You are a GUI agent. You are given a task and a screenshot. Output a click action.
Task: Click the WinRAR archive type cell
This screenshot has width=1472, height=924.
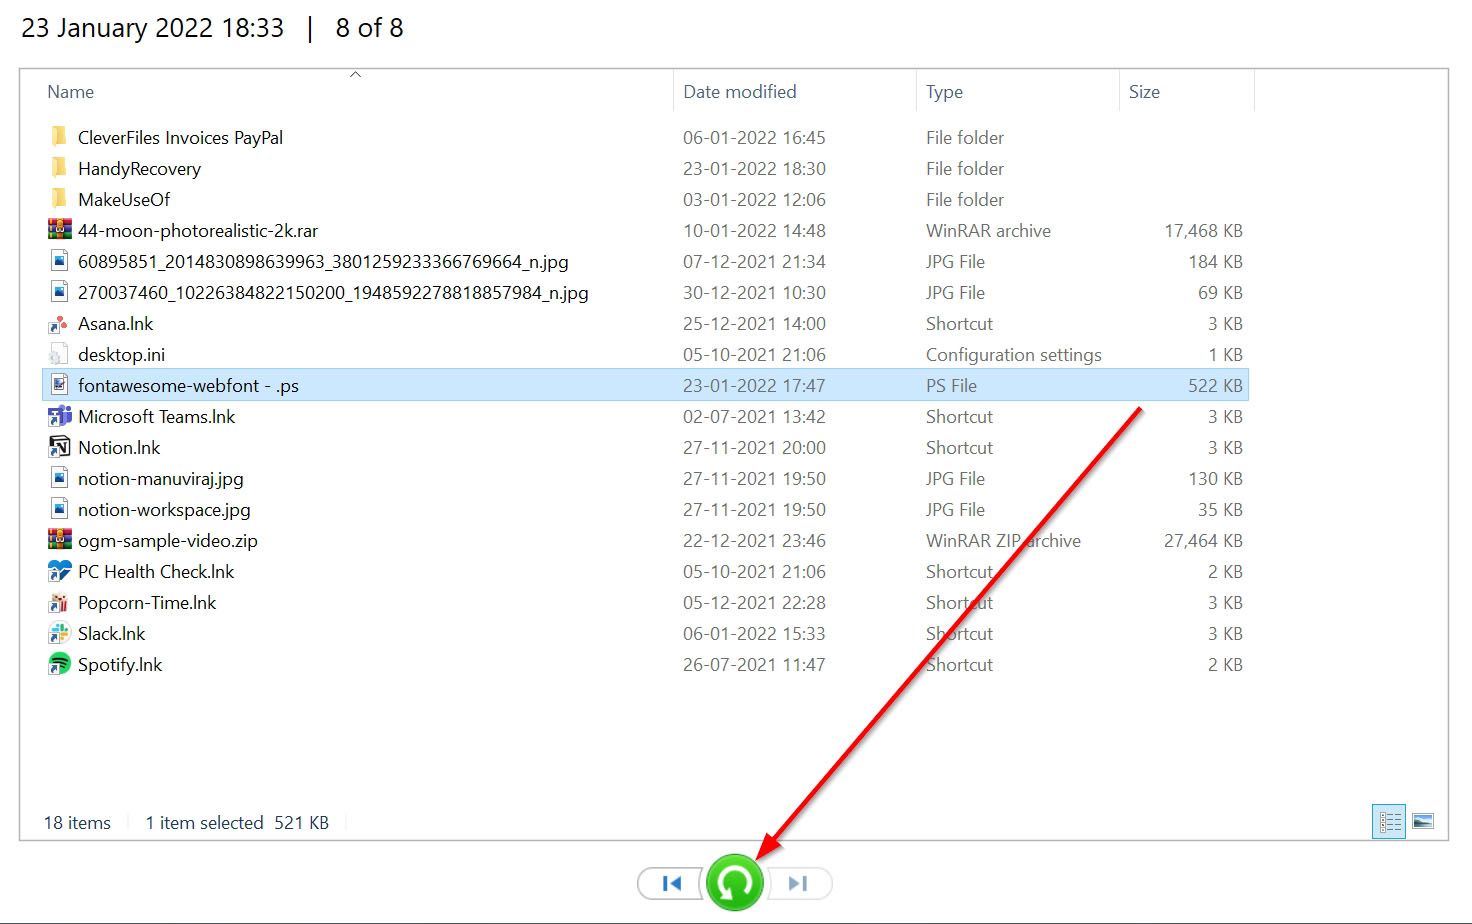988,231
